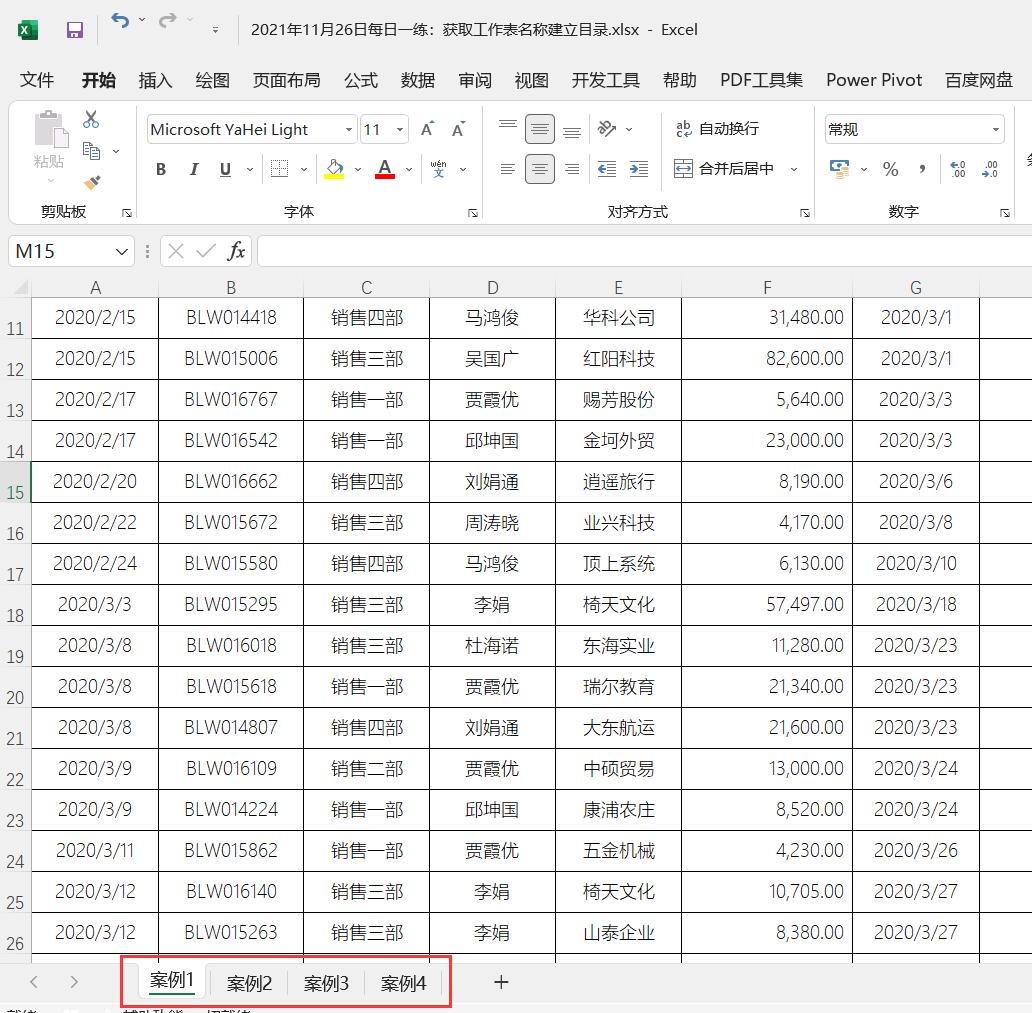Viewport: 1032px width, 1013px height.
Task: Select the Format Painter brush icon
Action: tap(92, 182)
